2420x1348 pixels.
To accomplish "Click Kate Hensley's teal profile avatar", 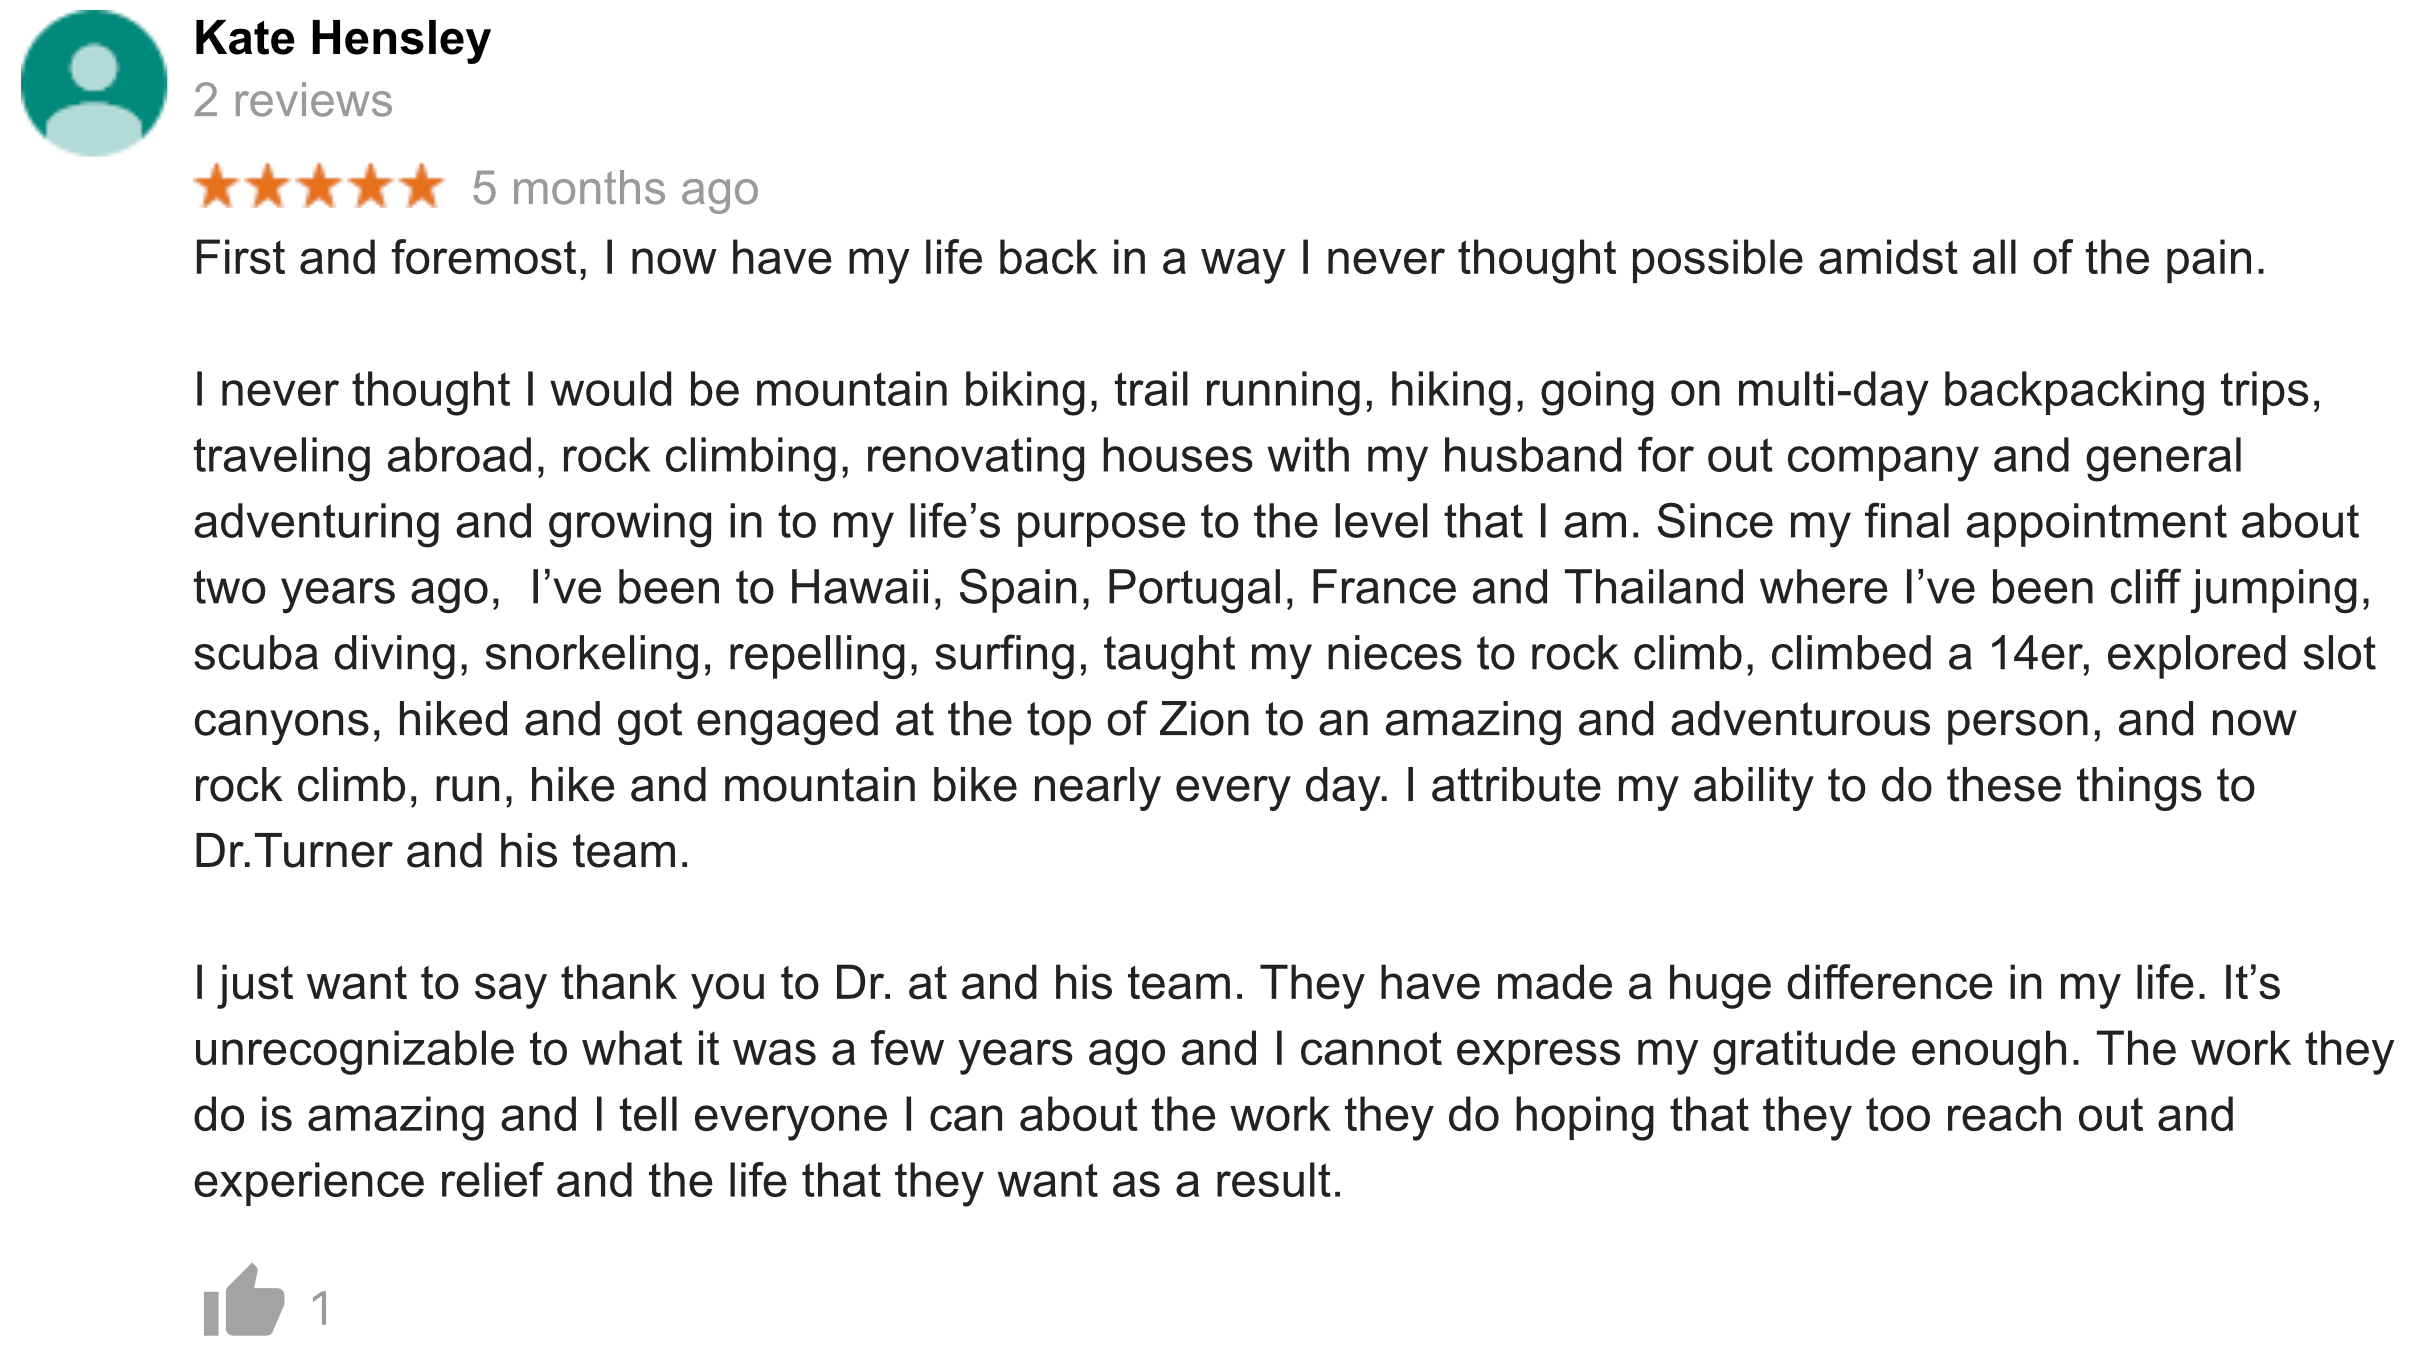I will [x=94, y=83].
